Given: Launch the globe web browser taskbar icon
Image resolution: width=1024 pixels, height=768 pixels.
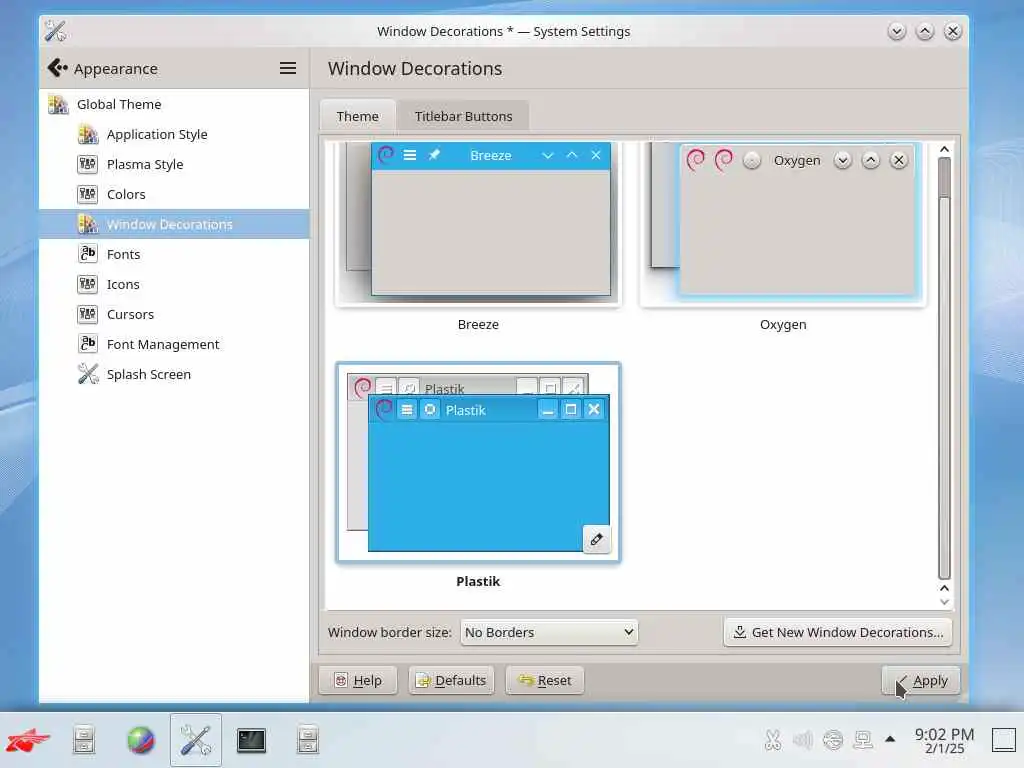Looking at the screenshot, I should click(x=140, y=740).
